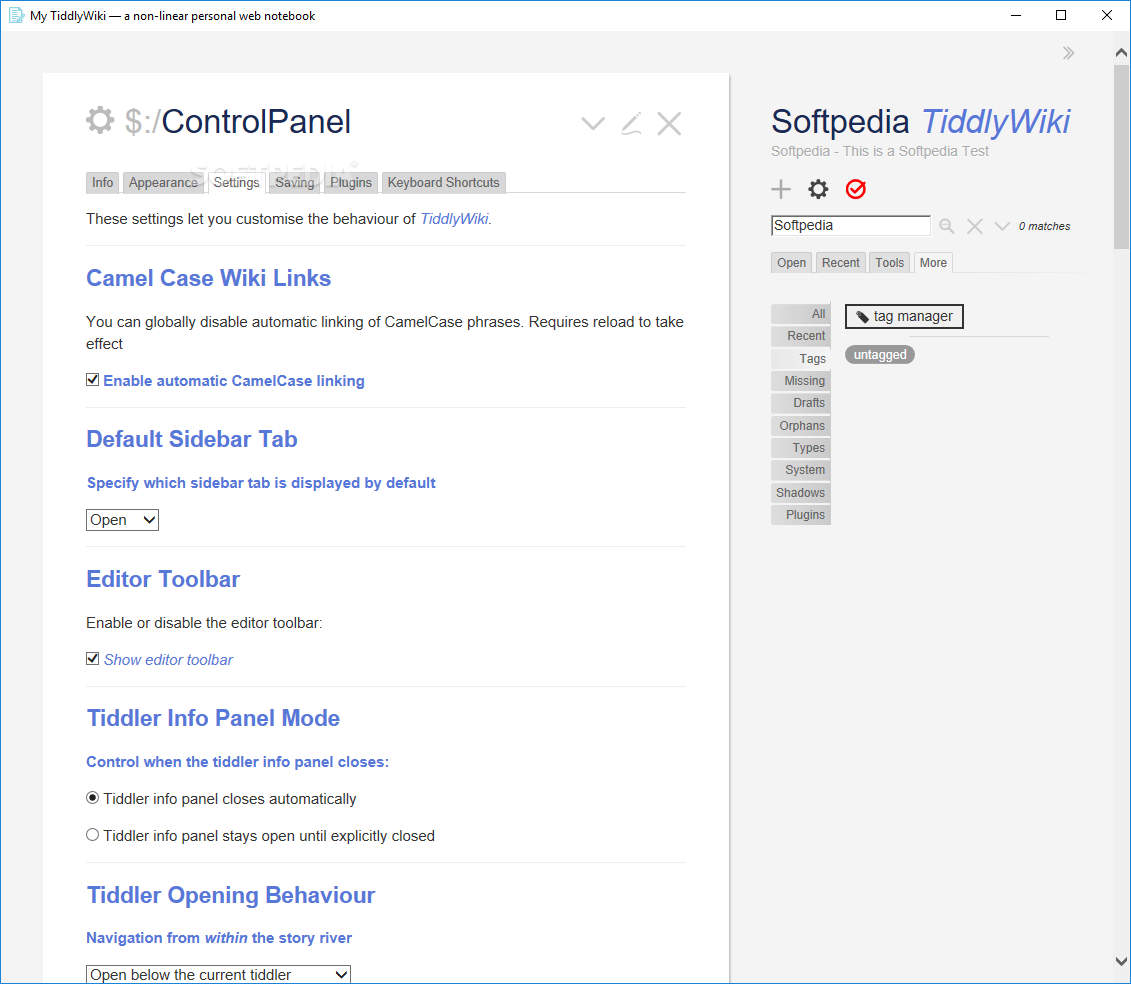The height and width of the screenshot is (984, 1131).
Task: Expand search results dropdown chevron
Action: pos(1002,227)
